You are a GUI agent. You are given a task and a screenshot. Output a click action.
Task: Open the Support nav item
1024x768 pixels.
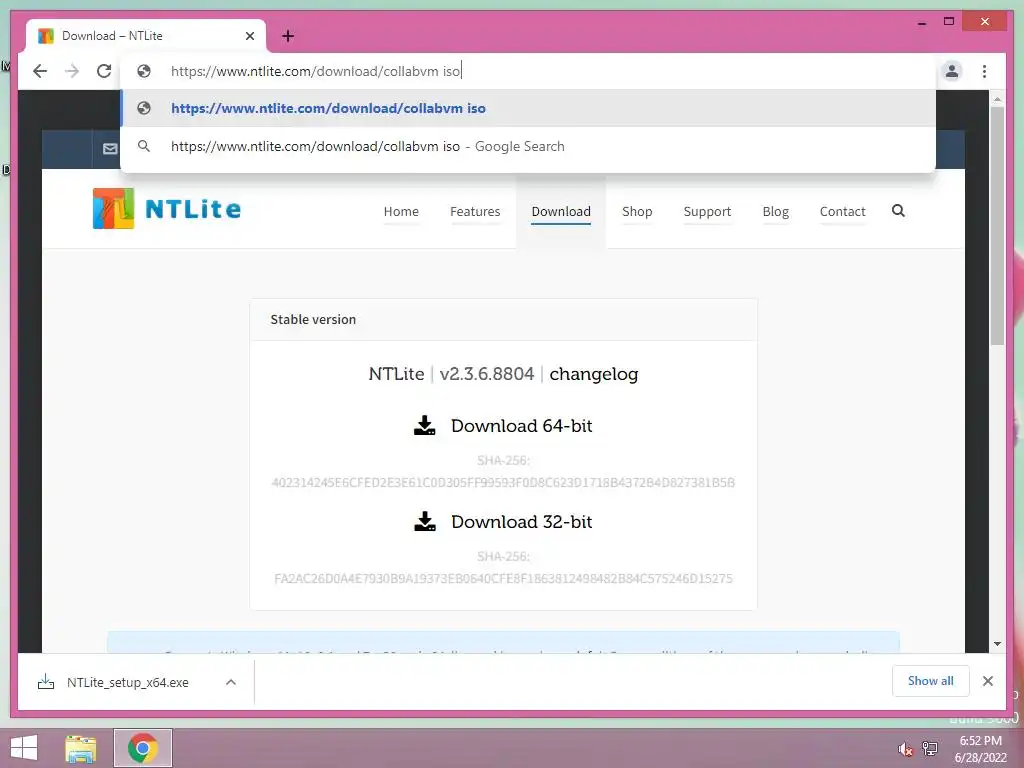(707, 212)
